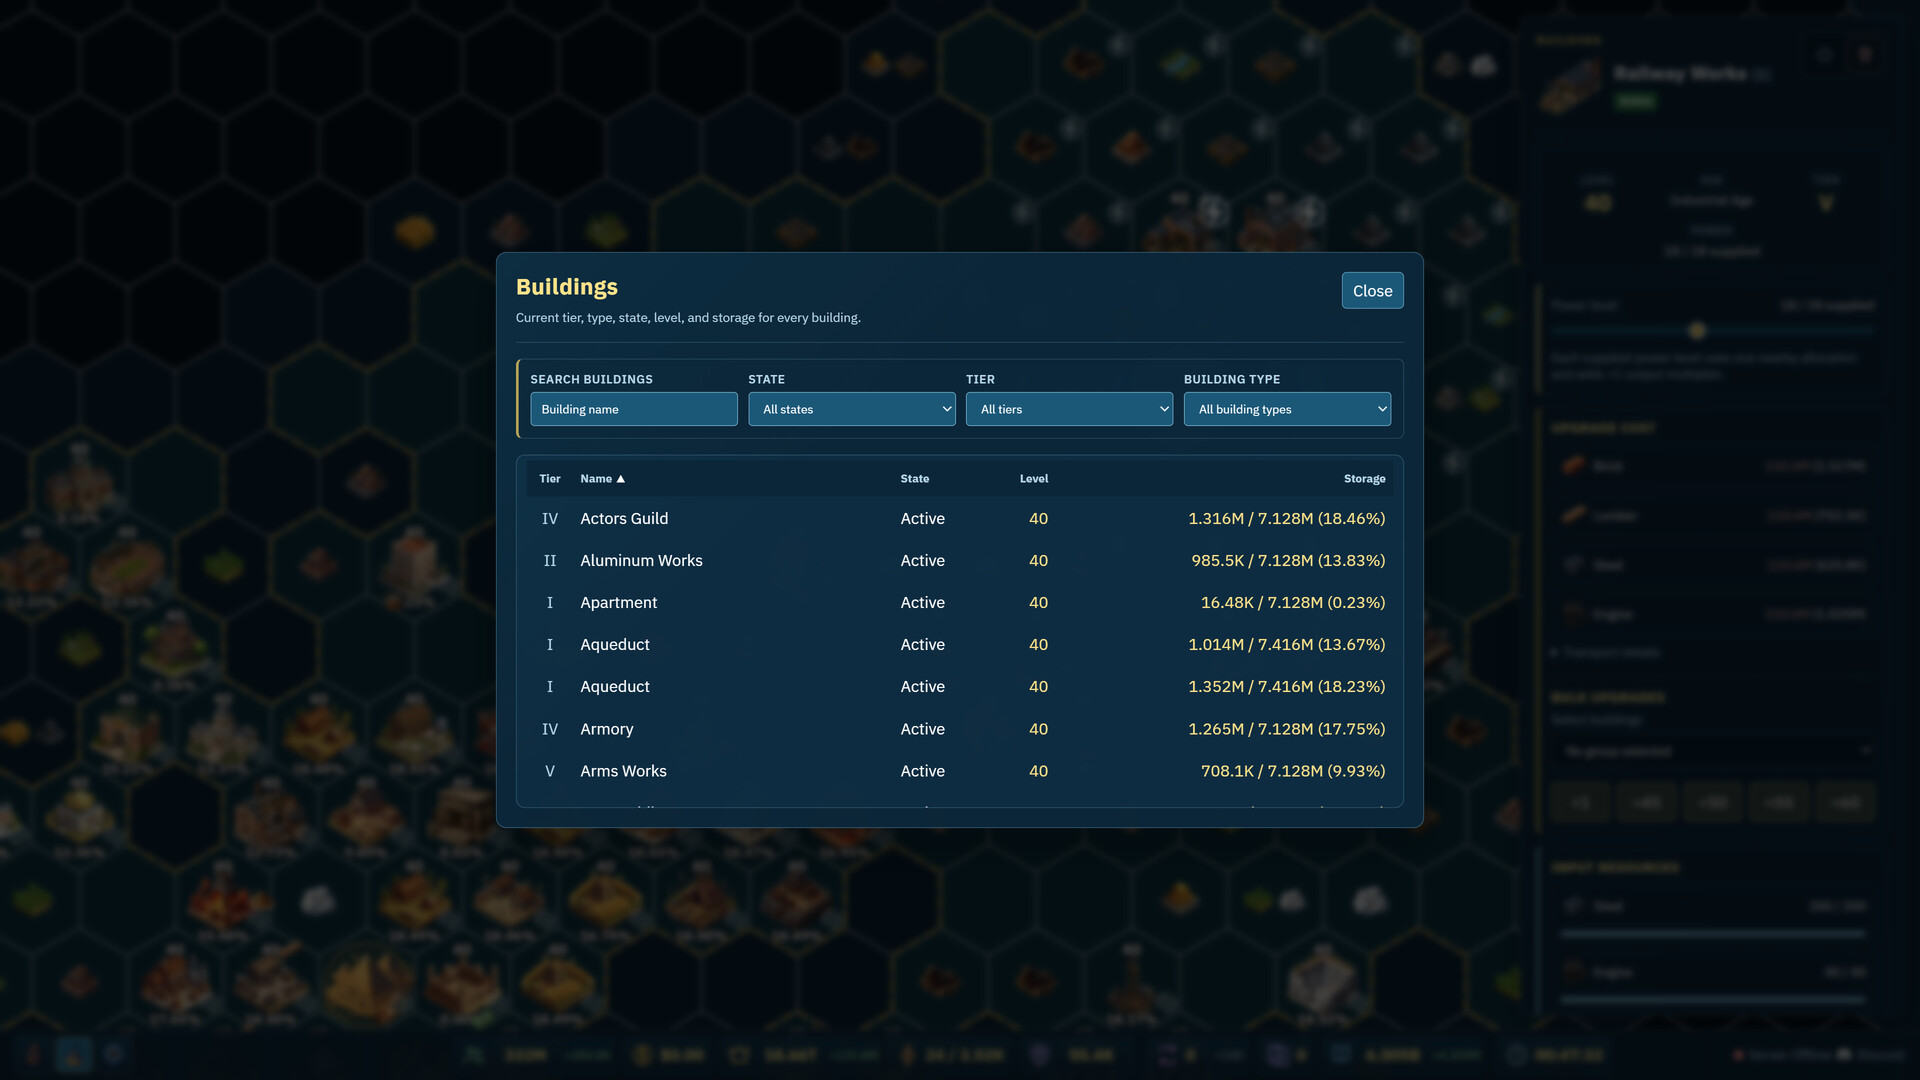Sort the table by Storage column
Viewport: 1920px width, 1080px height.
[x=1364, y=479]
